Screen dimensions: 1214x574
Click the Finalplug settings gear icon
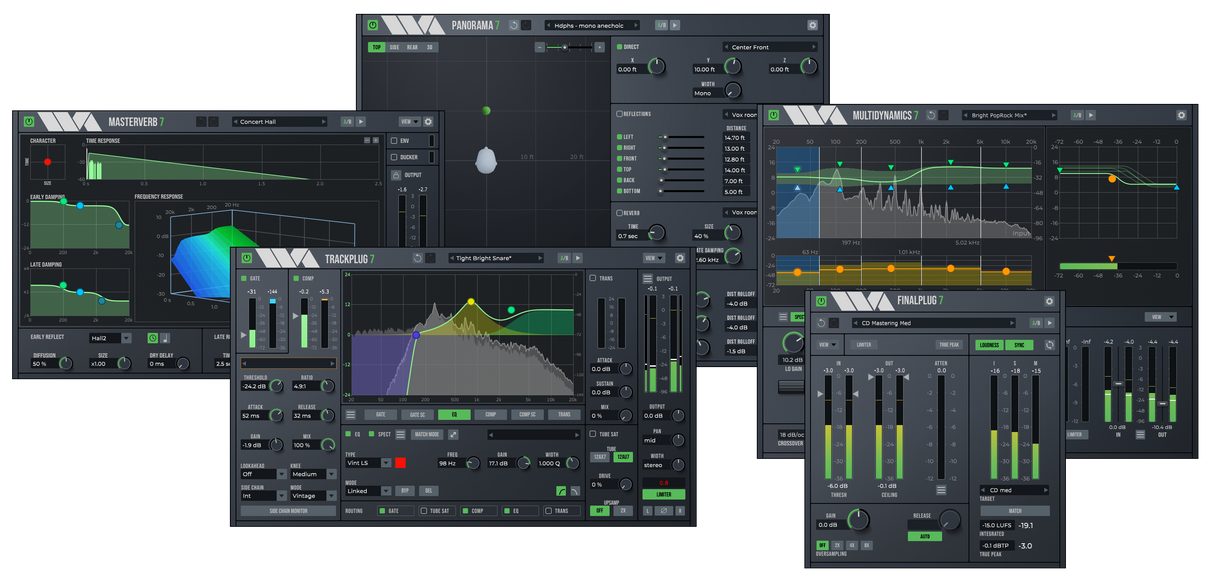pos(1049,301)
